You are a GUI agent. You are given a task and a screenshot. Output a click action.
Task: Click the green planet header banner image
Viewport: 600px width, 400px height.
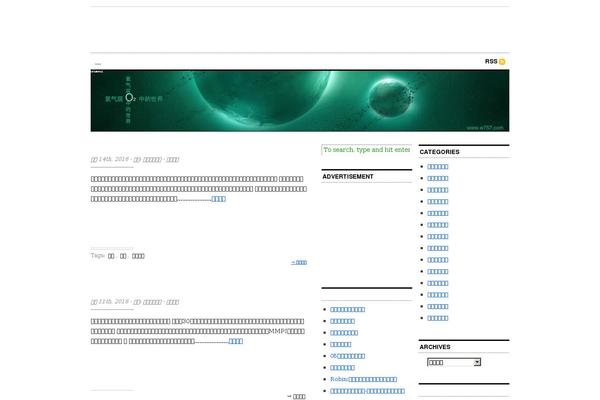tap(300, 101)
